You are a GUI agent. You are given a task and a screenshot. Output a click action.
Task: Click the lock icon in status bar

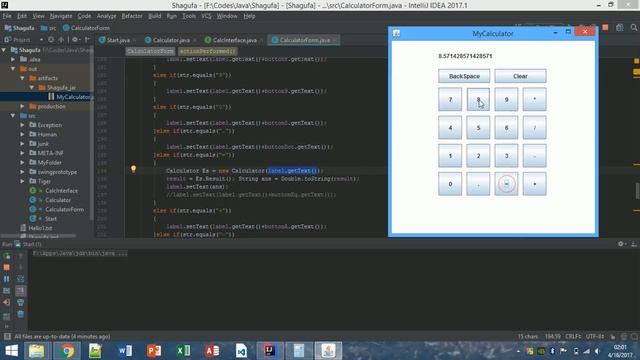coord(613,336)
